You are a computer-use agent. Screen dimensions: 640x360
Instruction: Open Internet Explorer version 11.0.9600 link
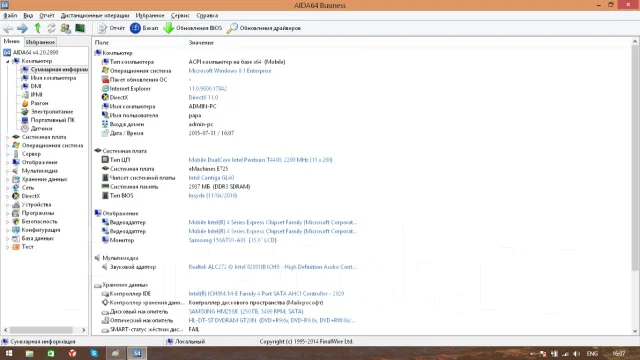pyautogui.click(x=207, y=89)
